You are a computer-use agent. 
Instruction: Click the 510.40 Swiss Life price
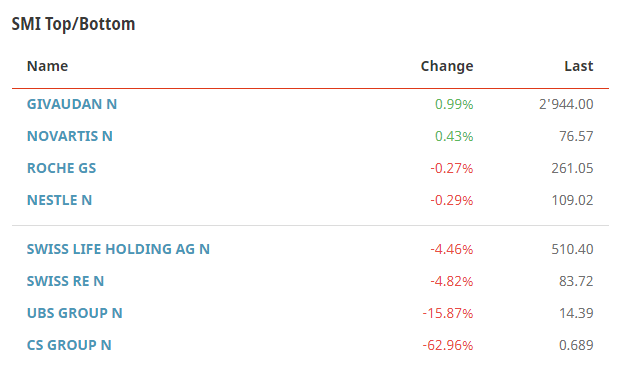pos(572,250)
